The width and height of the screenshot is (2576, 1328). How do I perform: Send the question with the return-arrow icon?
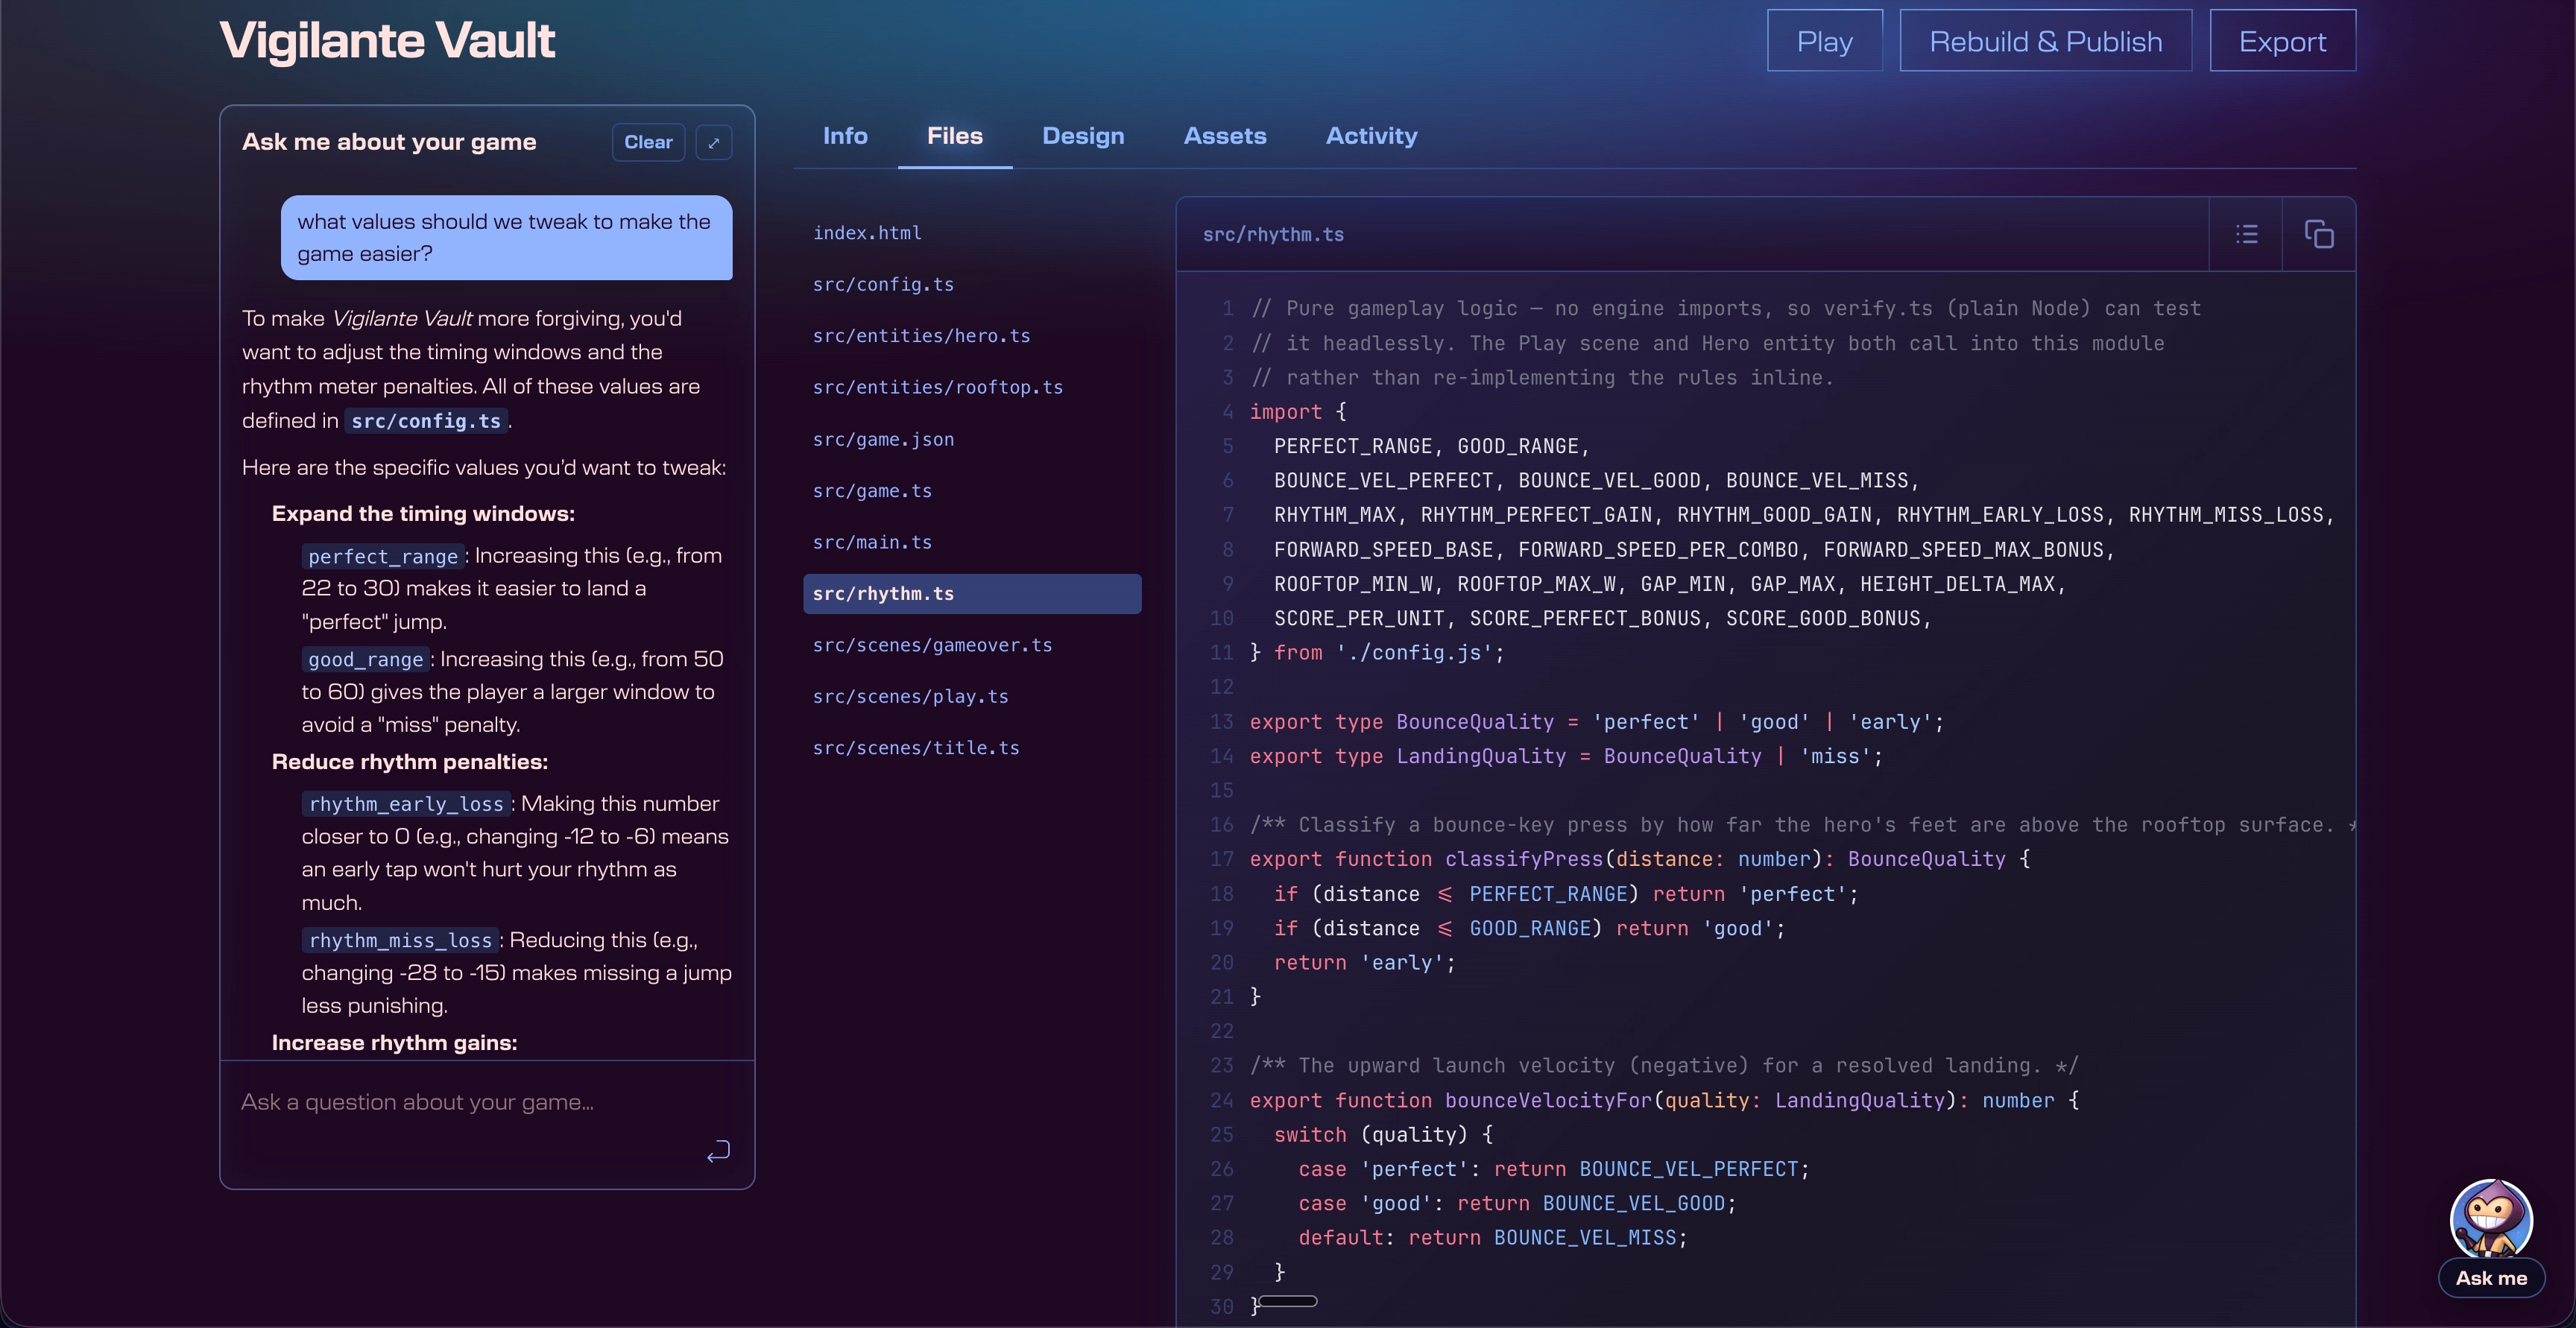[x=718, y=1151]
